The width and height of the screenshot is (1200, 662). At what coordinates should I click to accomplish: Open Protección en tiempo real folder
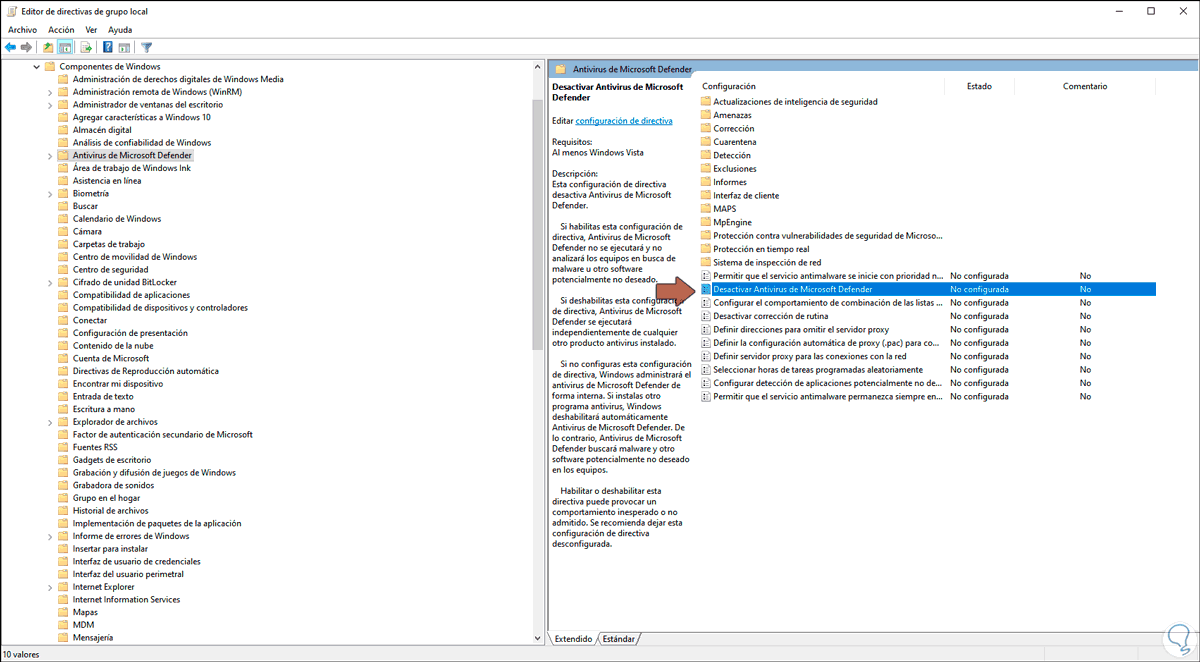coord(761,249)
